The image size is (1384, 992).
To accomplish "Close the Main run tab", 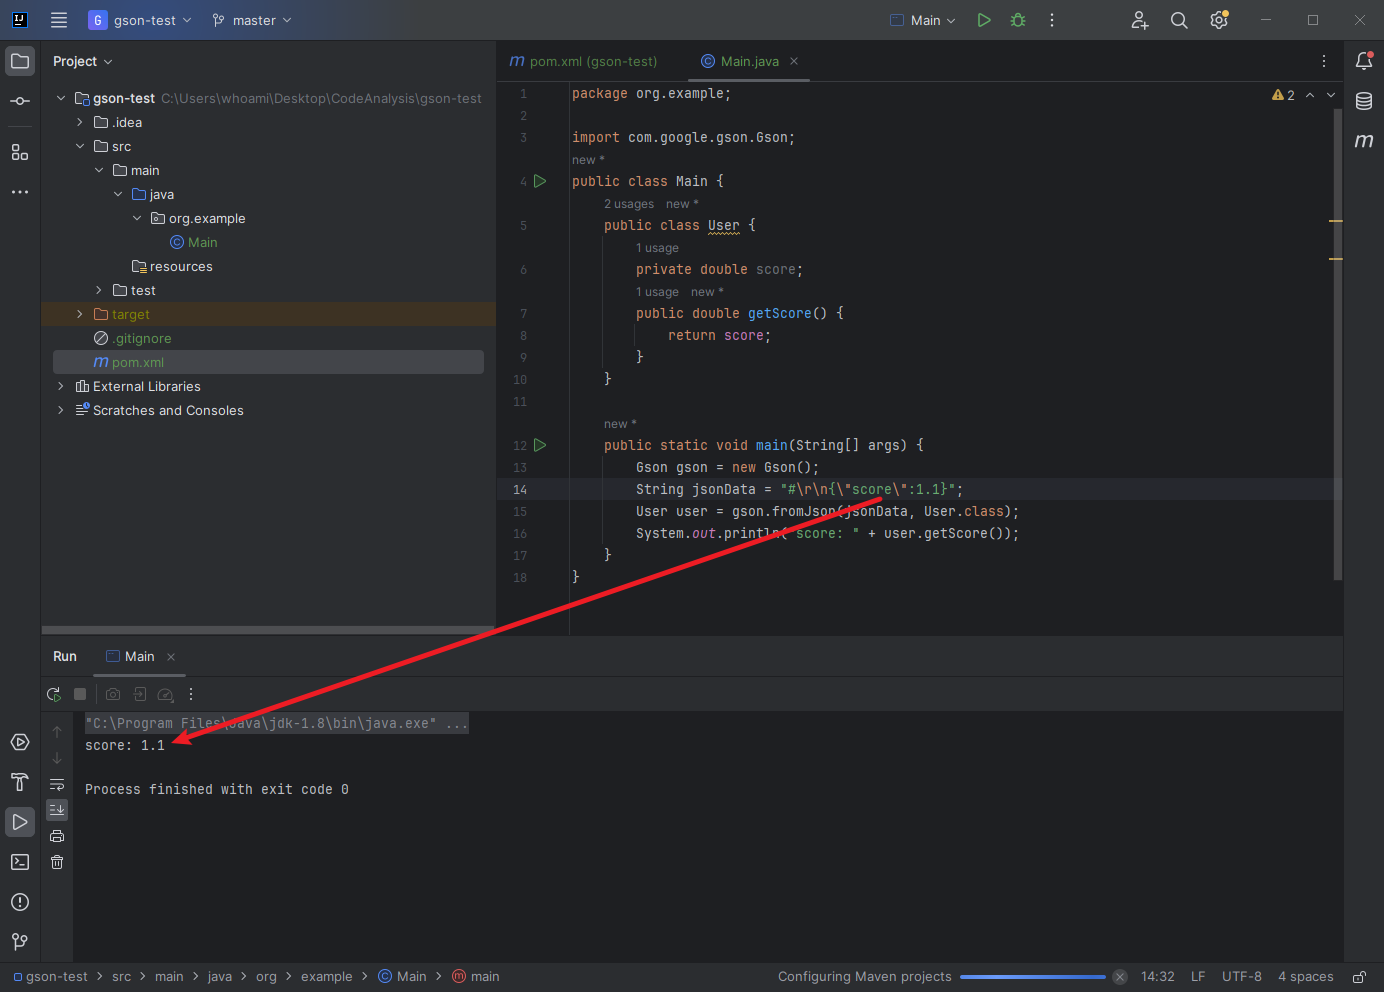I will [171, 657].
